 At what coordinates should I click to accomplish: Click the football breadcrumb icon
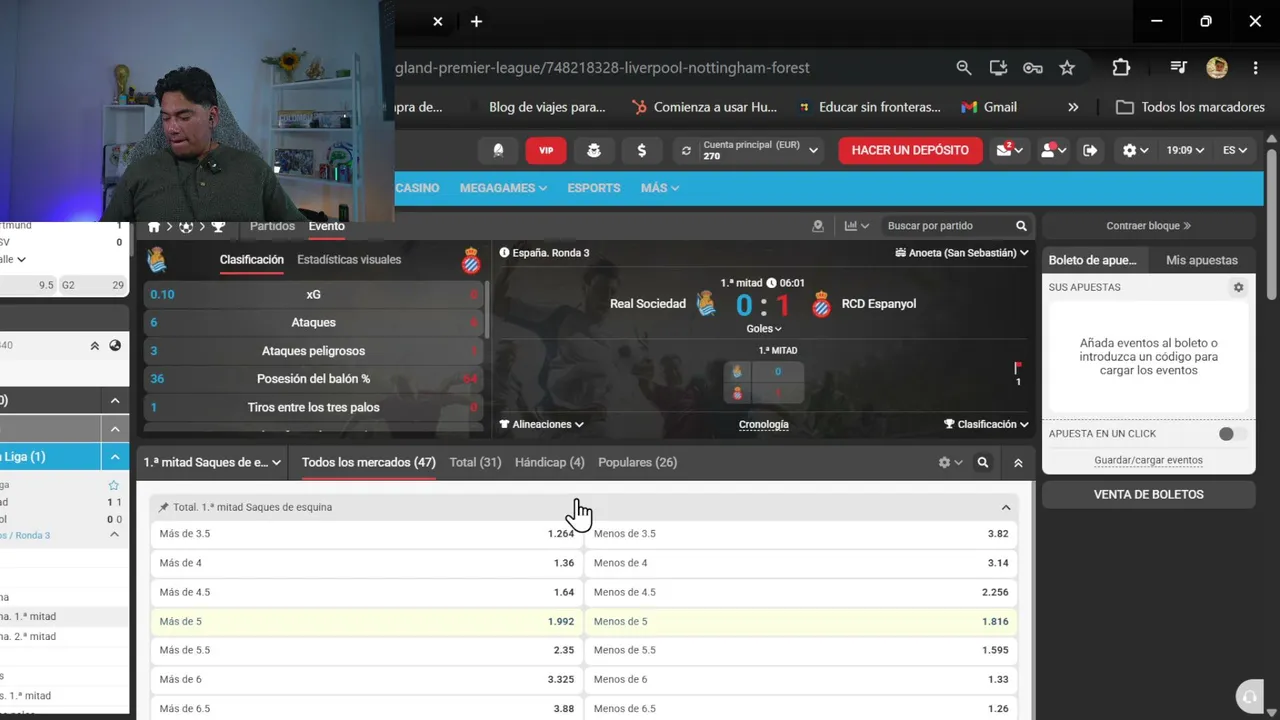click(186, 227)
